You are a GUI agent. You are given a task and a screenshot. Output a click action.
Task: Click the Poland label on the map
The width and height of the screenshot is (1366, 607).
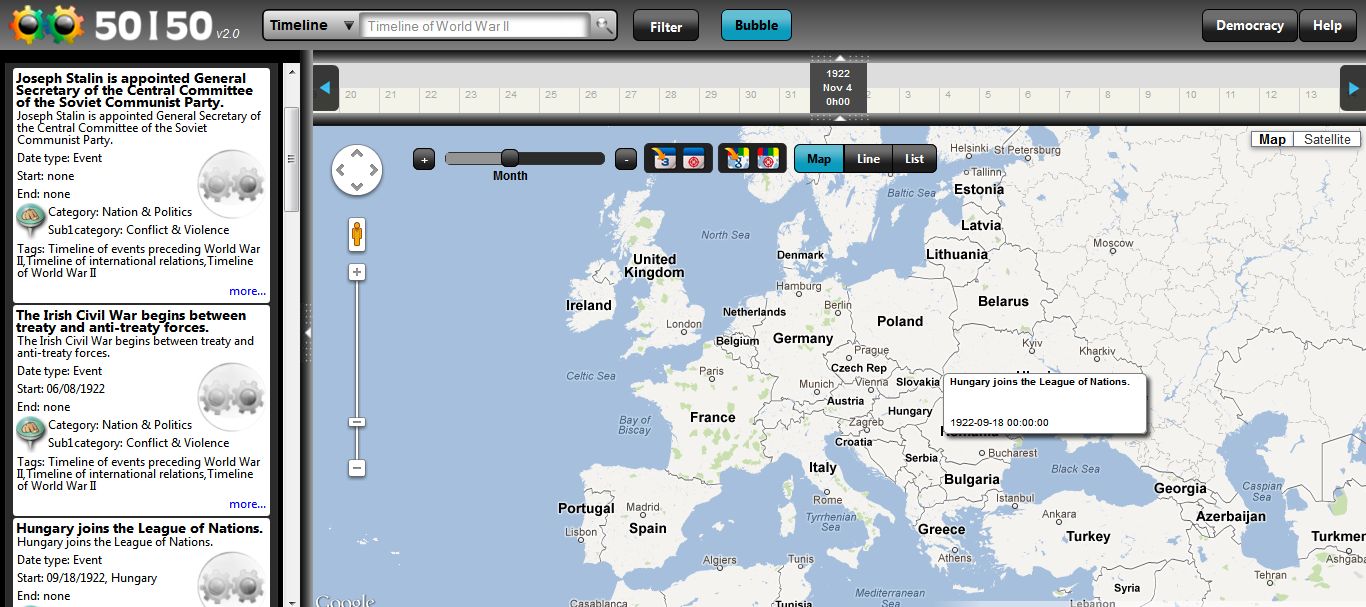tap(900, 321)
